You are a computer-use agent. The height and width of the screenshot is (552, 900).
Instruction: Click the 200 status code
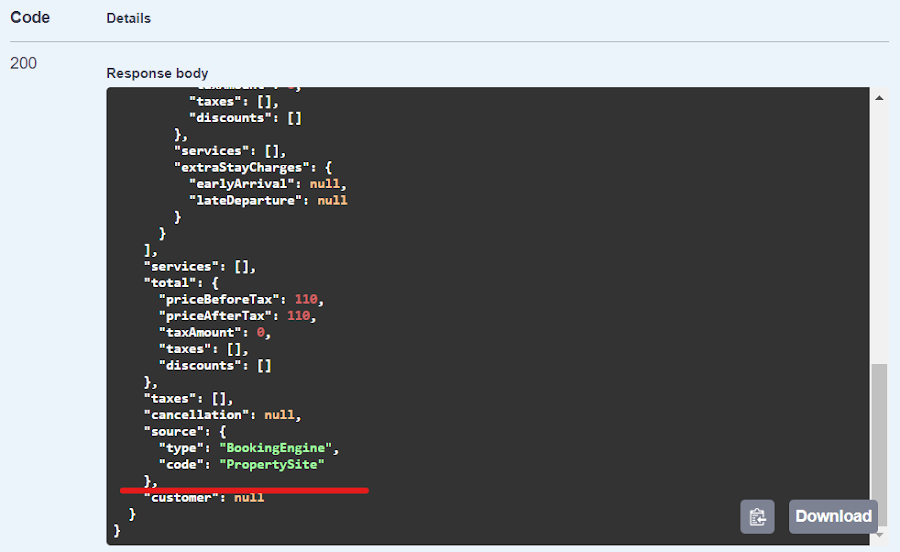[24, 63]
